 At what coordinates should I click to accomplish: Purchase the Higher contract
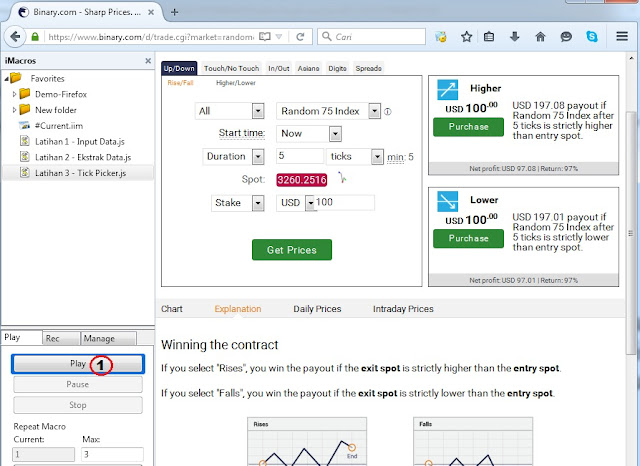468,127
